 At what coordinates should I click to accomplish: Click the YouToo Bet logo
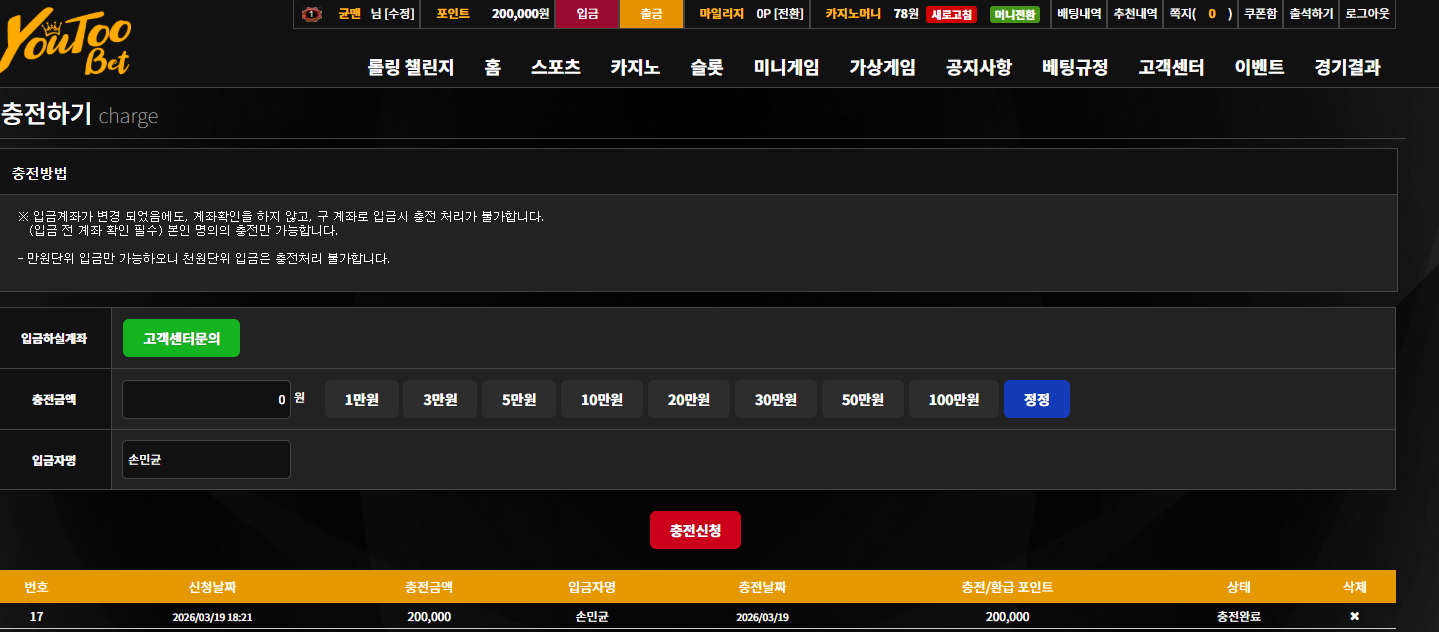tap(66, 44)
